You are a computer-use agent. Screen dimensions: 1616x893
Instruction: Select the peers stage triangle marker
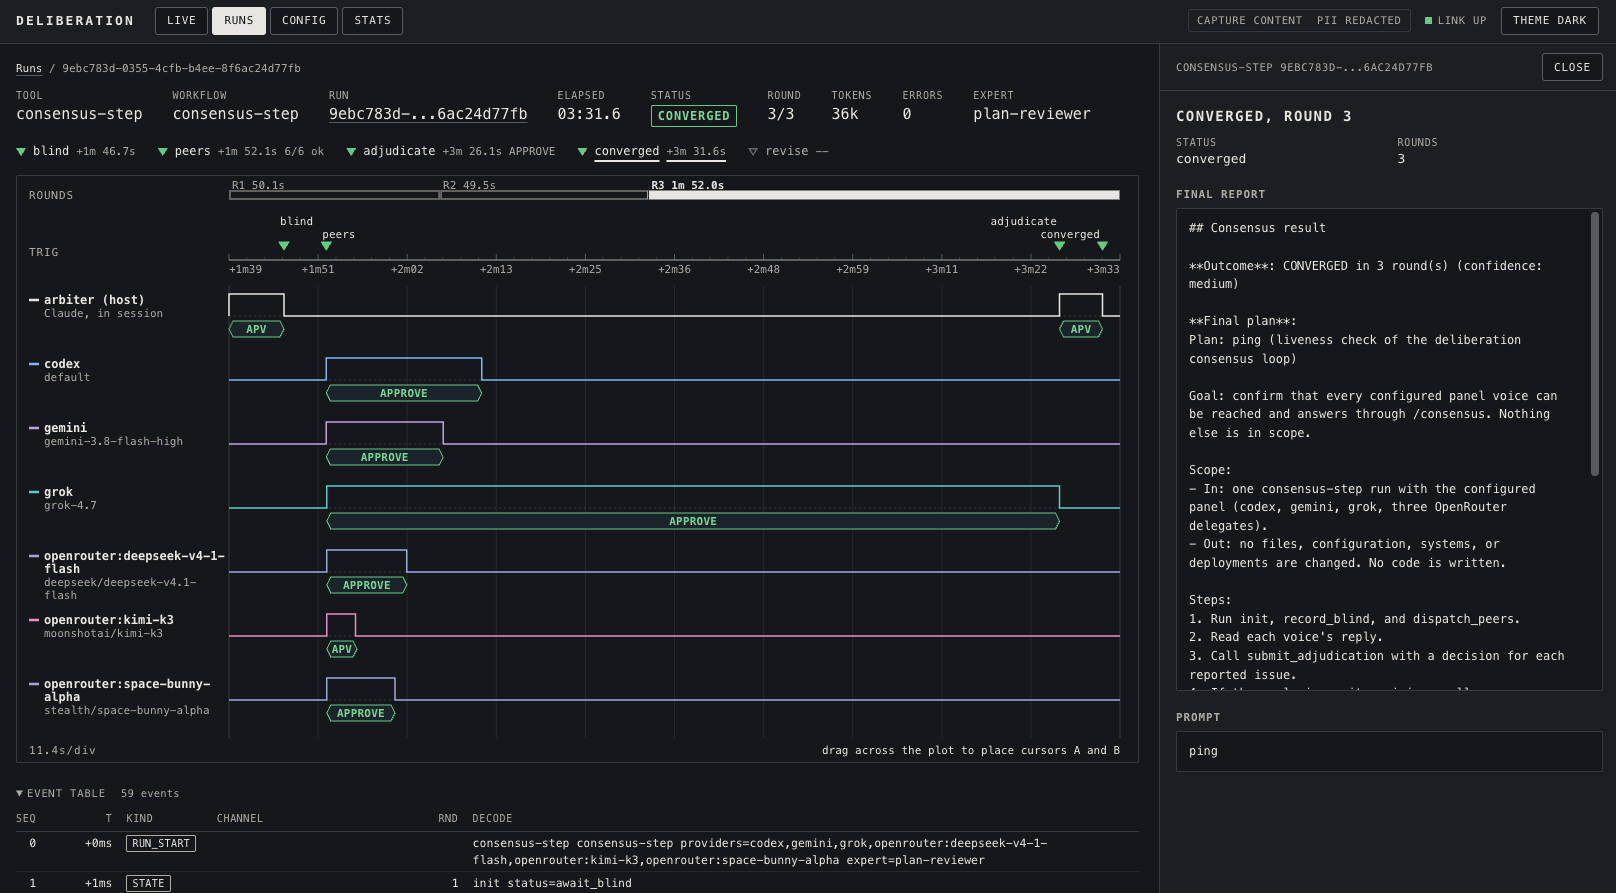(163, 152)
